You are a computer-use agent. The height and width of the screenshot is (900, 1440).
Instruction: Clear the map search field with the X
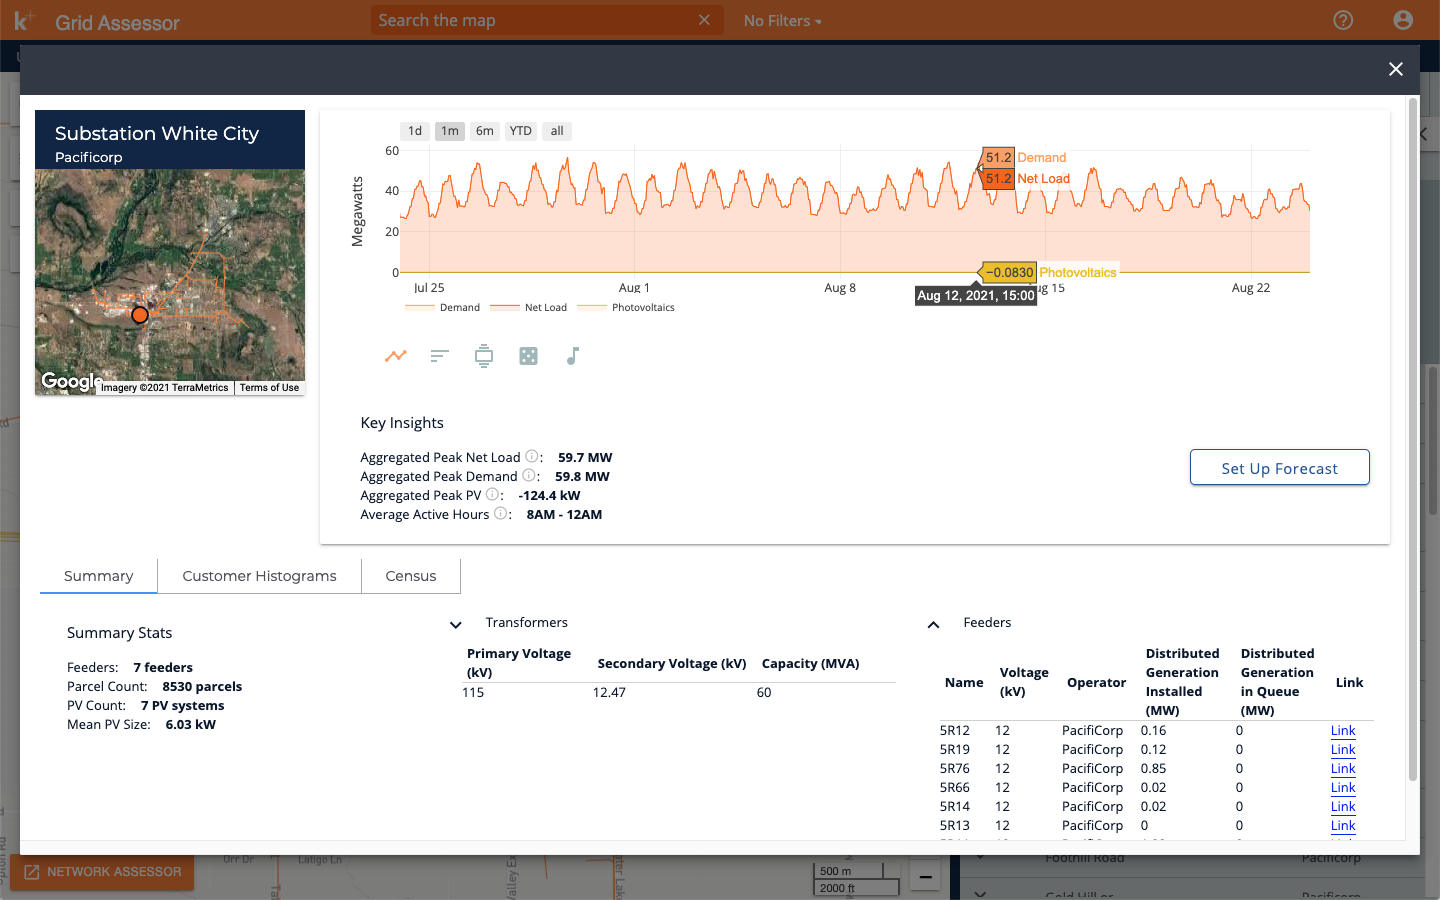pyautogui.click(x=704, y=20)
